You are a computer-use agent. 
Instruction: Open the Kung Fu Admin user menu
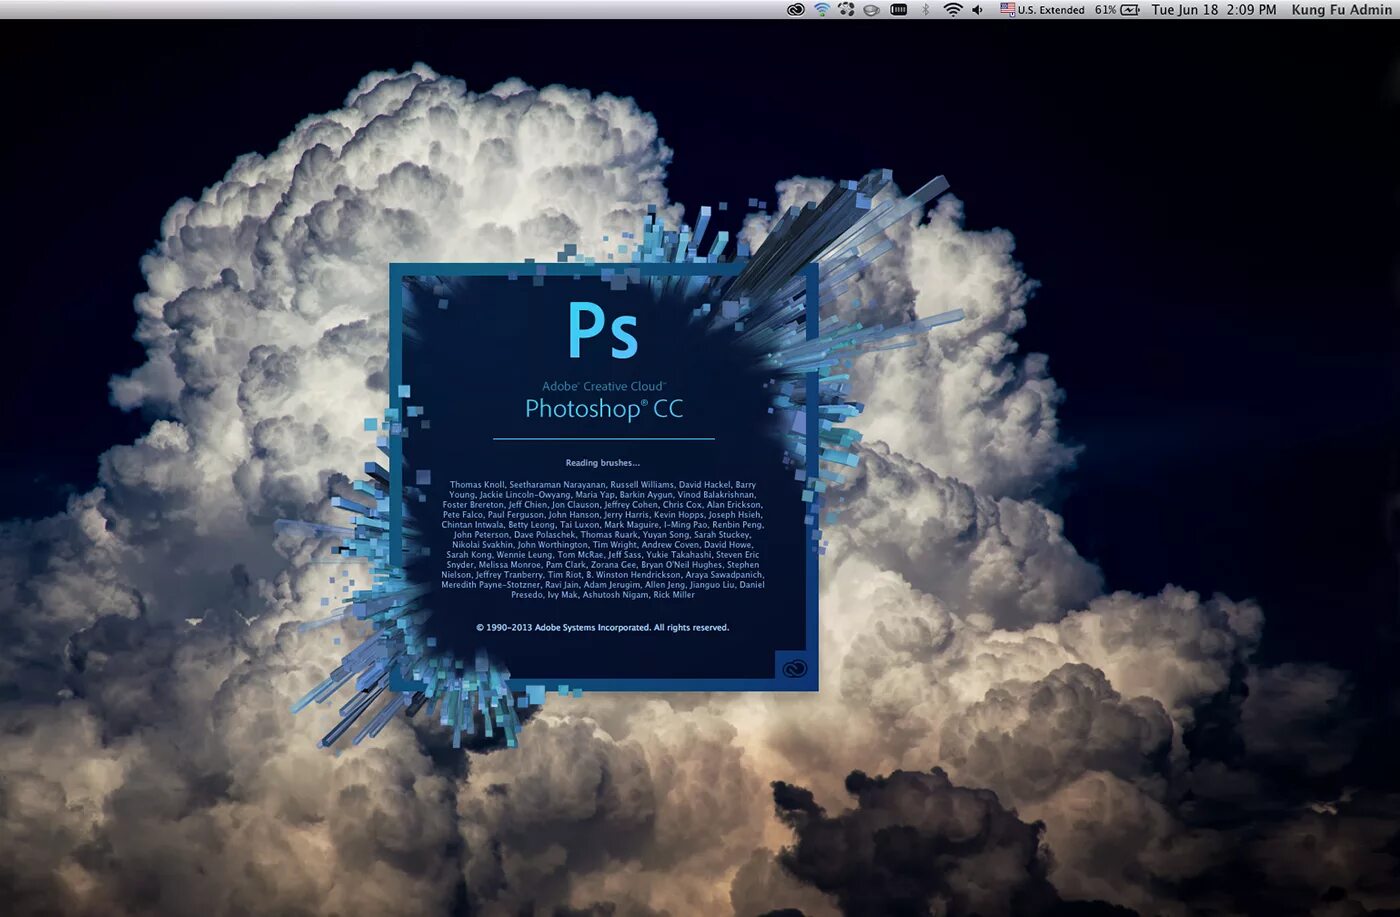tap(1341, 10)
